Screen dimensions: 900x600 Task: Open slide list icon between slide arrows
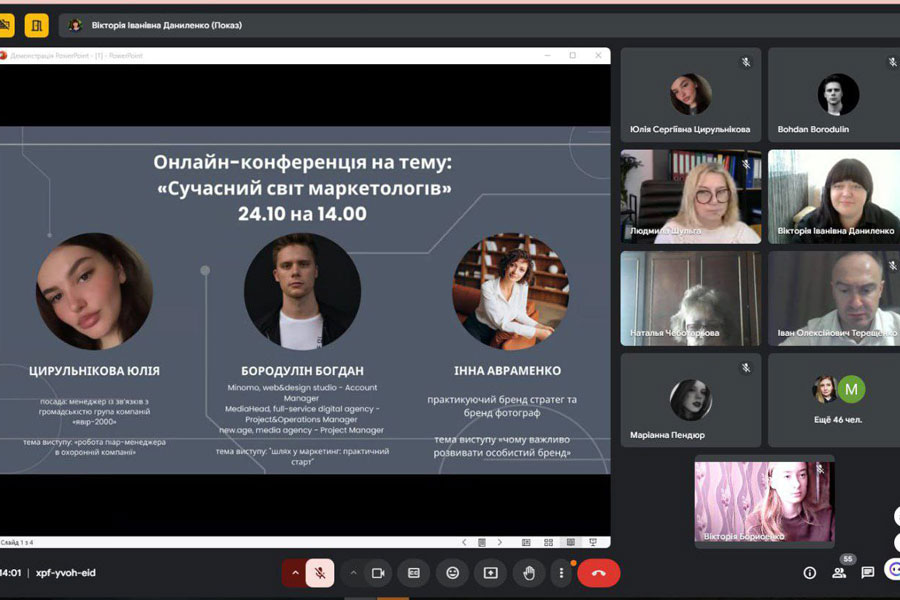pyautogui.click(x=482, y=542)
